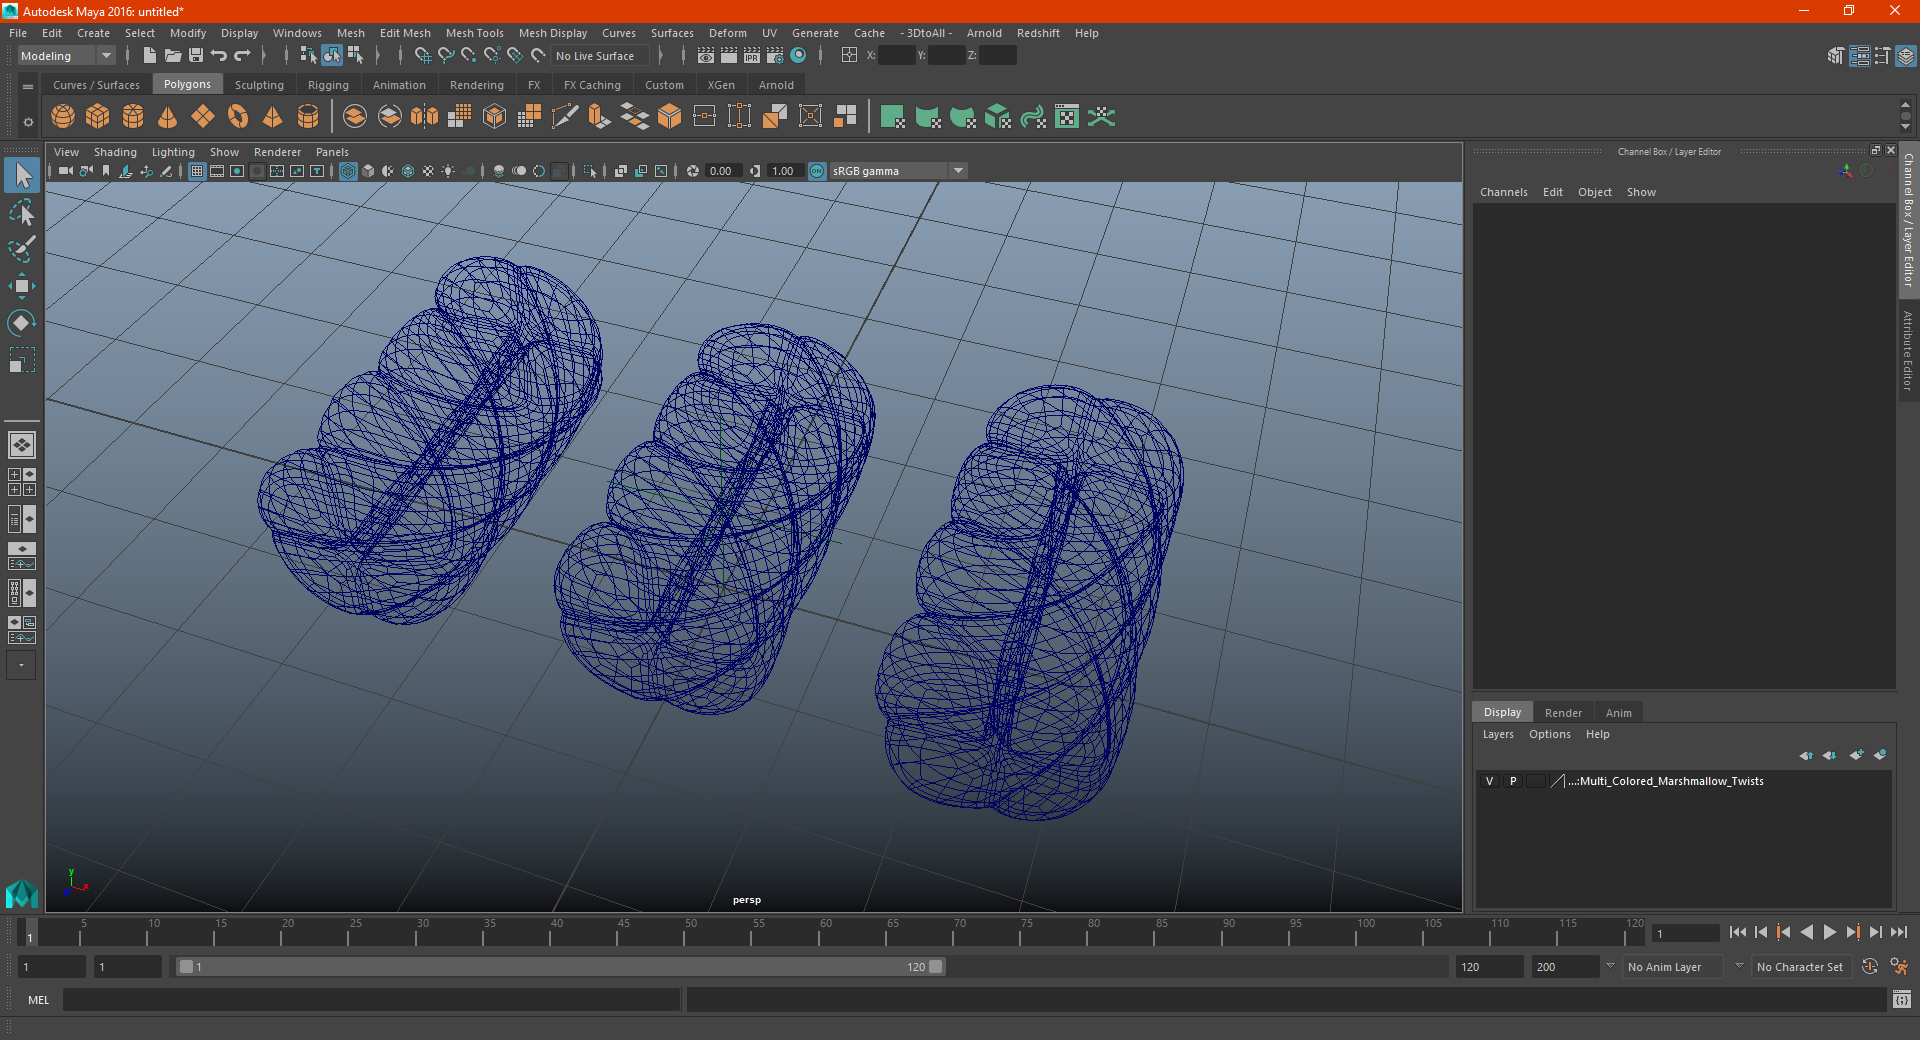Screen dimensions: 1920x1040
Task: Toggle the viewport grid display
Action: (197, 171)
